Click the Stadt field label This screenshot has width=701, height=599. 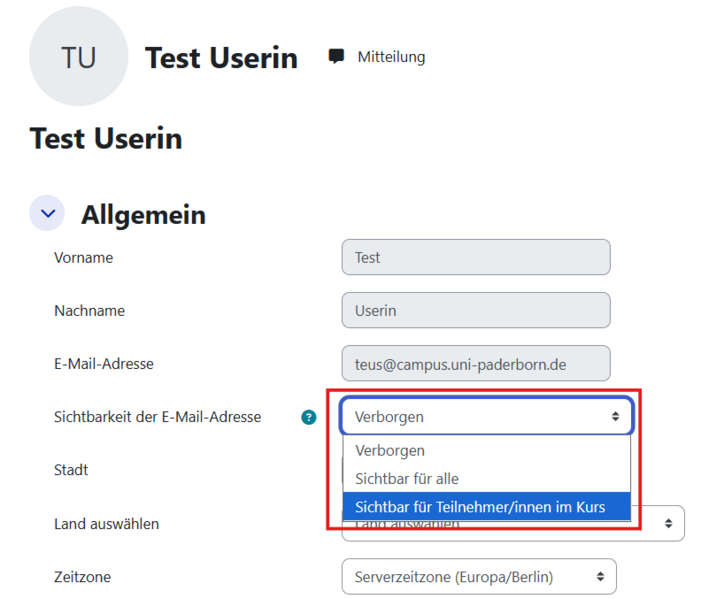click(x=71, y=470)
